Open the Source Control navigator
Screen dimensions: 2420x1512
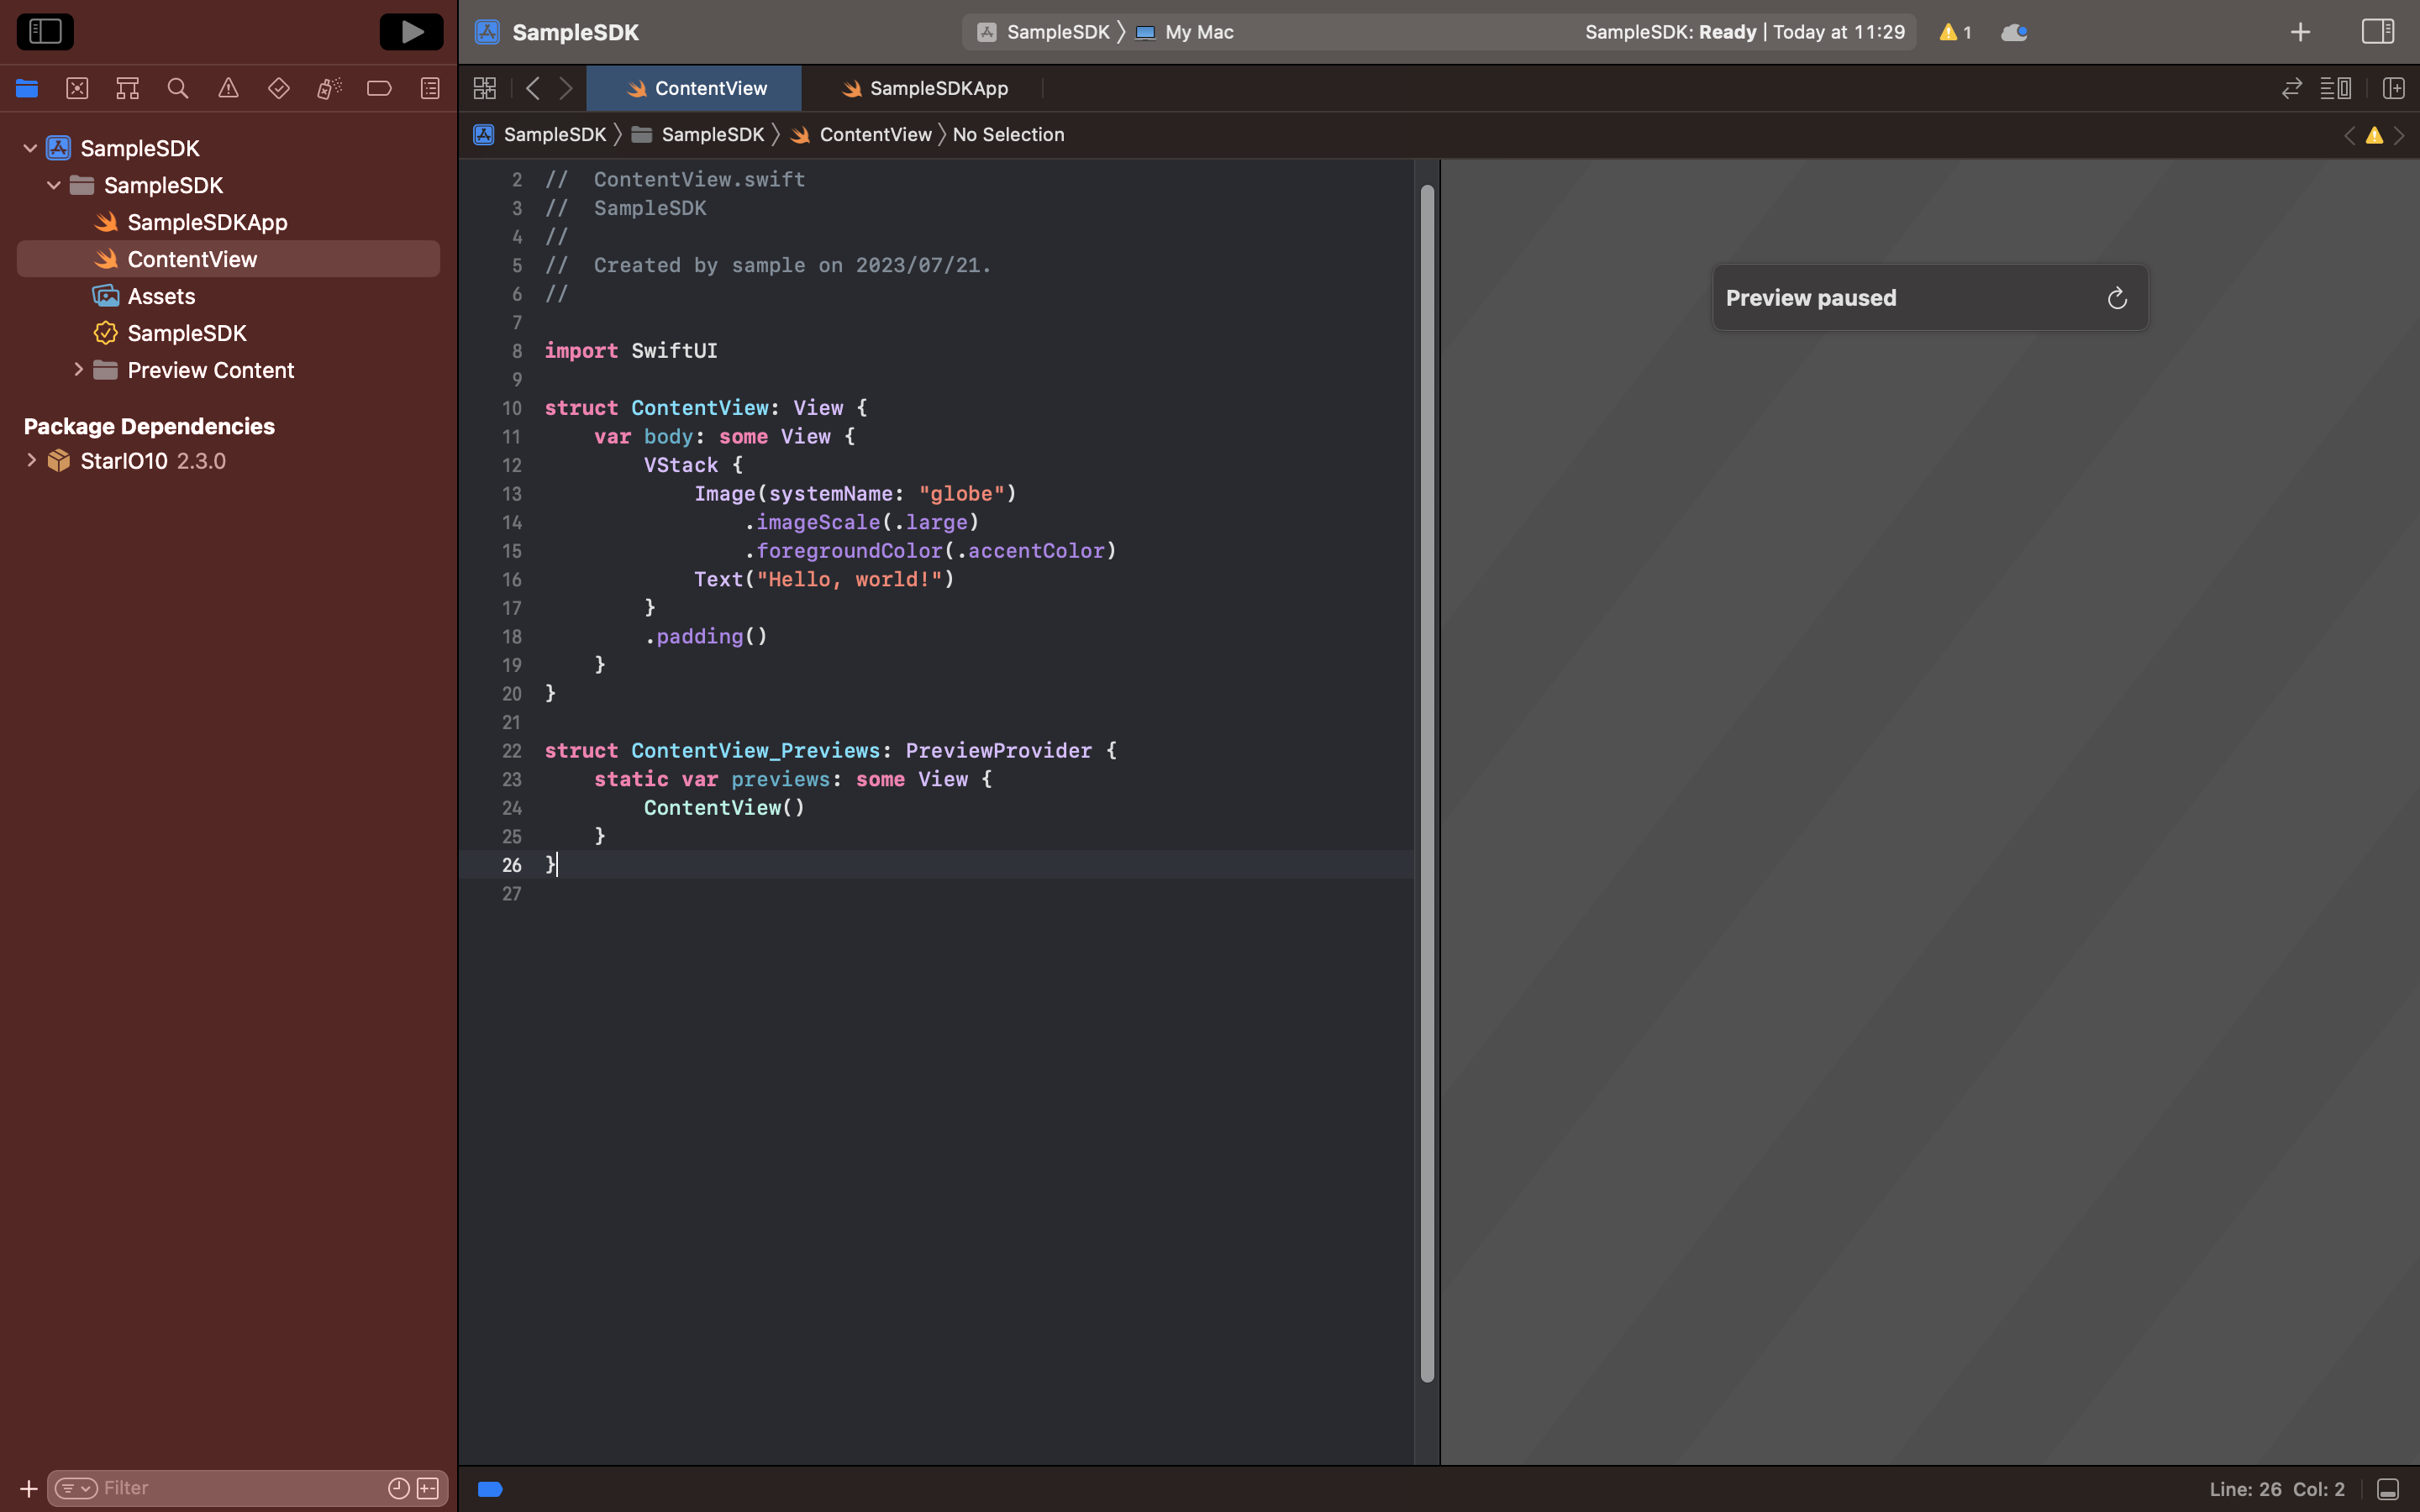[x=77, y=89]
